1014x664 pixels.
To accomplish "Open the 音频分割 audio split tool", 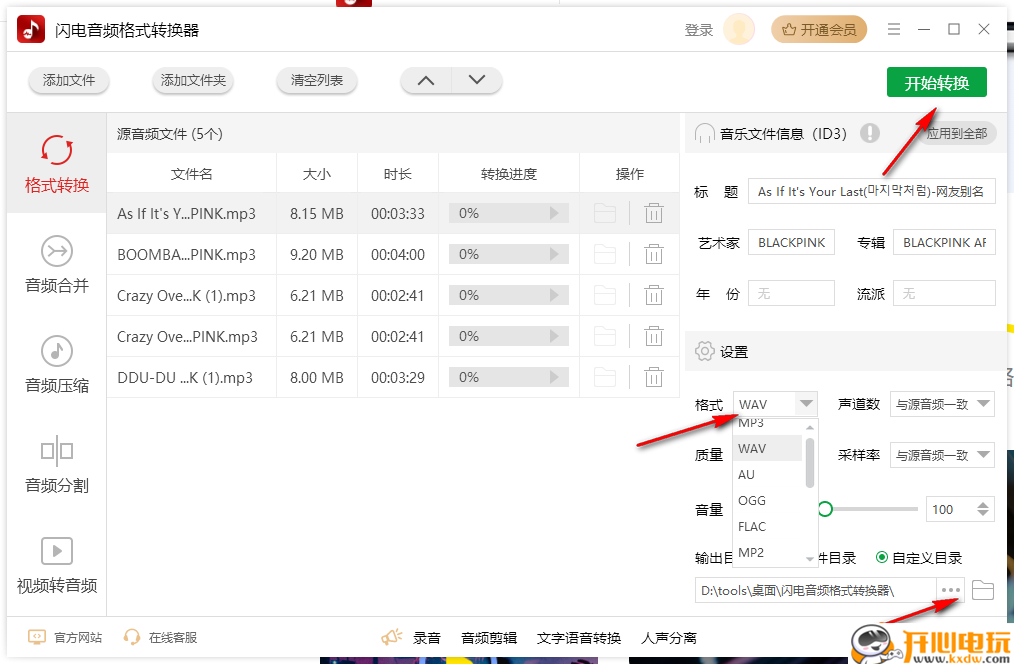I will [56, 465].
